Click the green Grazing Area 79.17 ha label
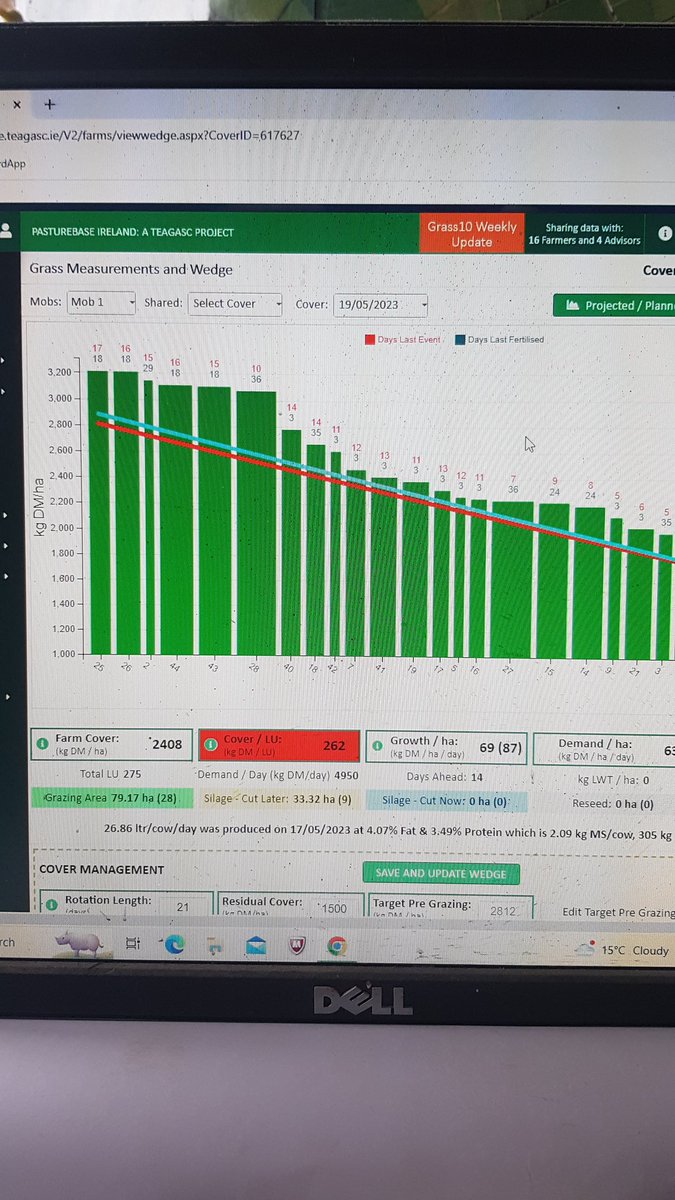The image size is (675, 1200). pos(111,798)
